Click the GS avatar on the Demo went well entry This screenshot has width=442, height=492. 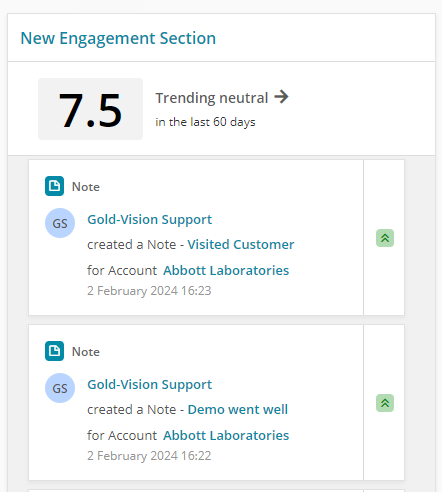[x=60, y=388]
